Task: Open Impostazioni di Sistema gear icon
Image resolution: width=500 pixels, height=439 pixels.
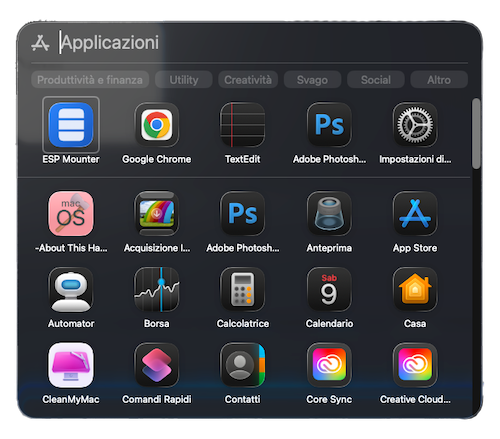Action: pyautogui.click(x=415, y=125)
